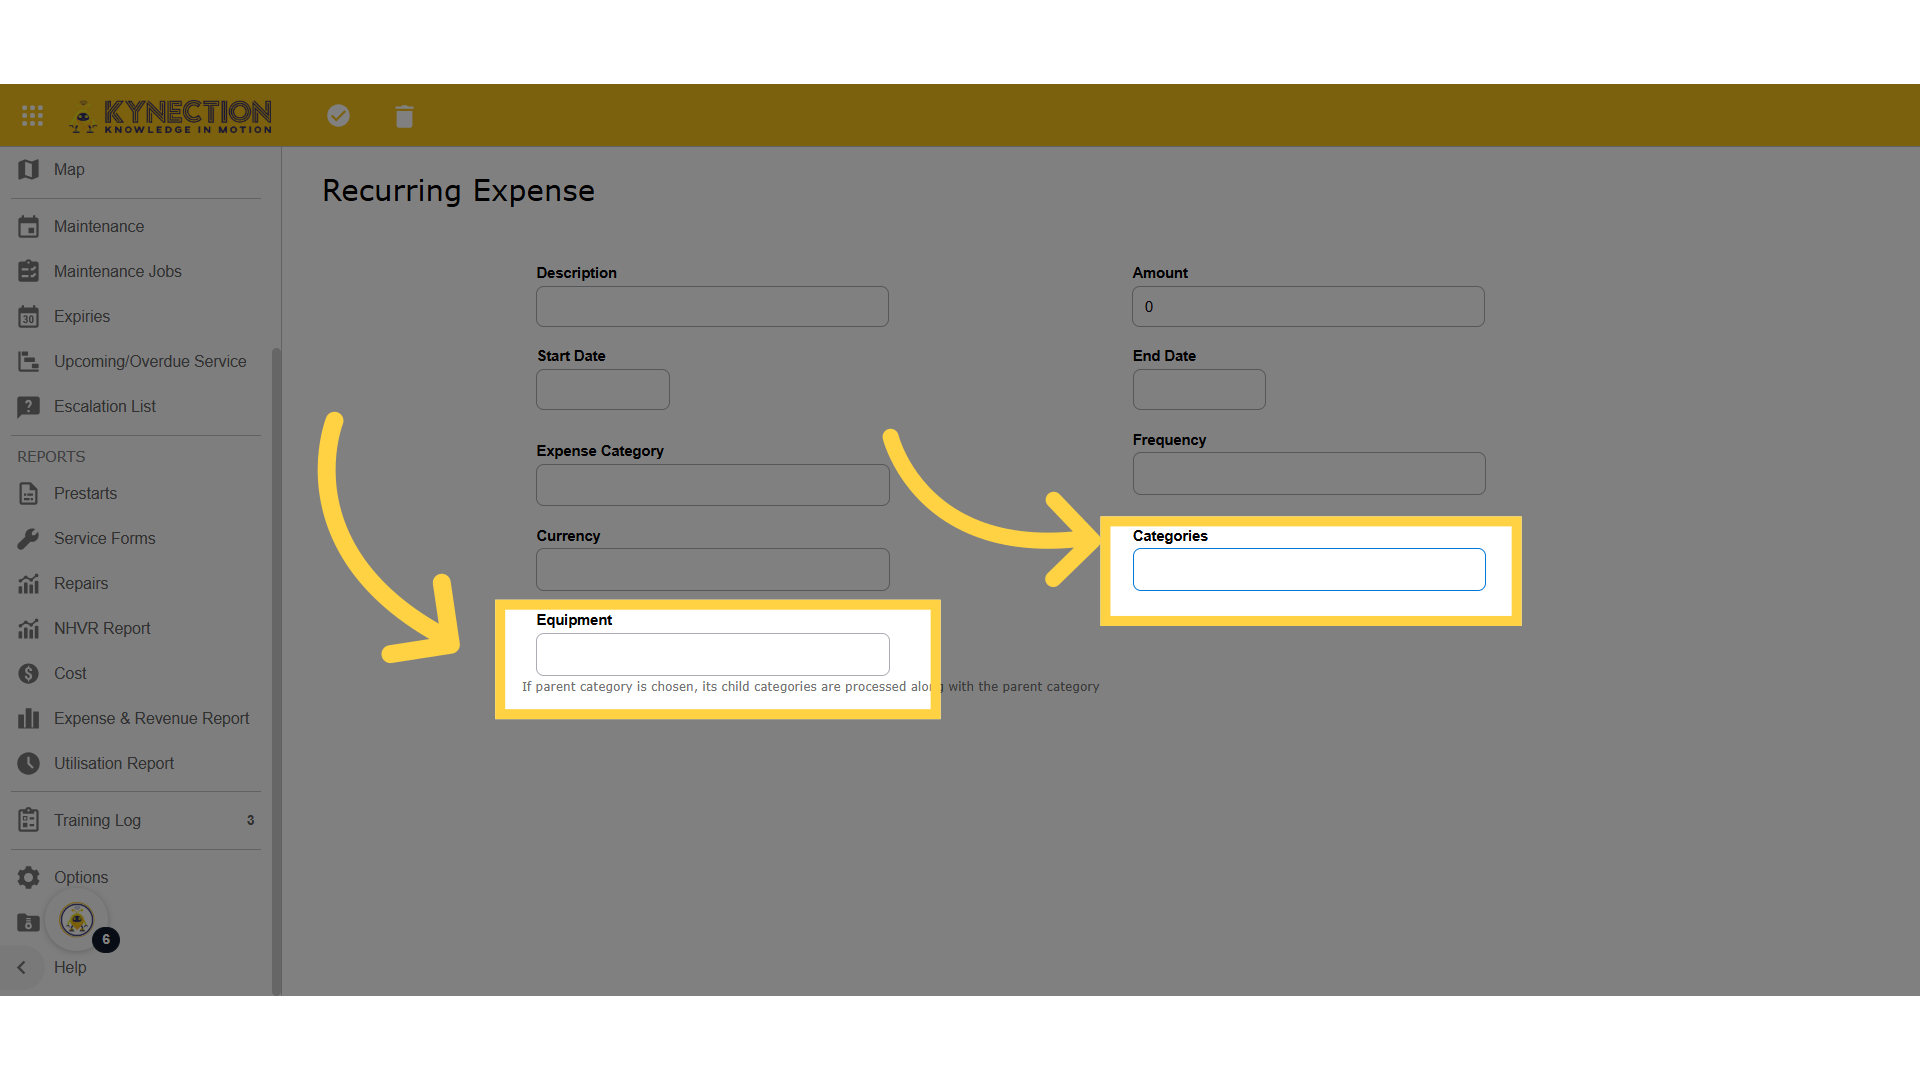Click the sidebar vertical scrollbar
The width and height of the screenshot is (1920, 1080).
pyautogui.click(x=276, y=670)
